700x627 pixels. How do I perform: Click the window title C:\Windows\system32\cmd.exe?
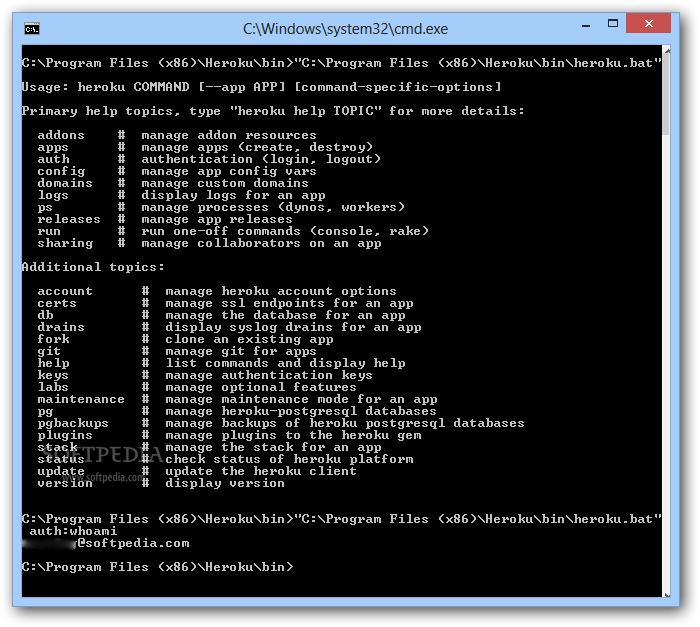point(345,29)
